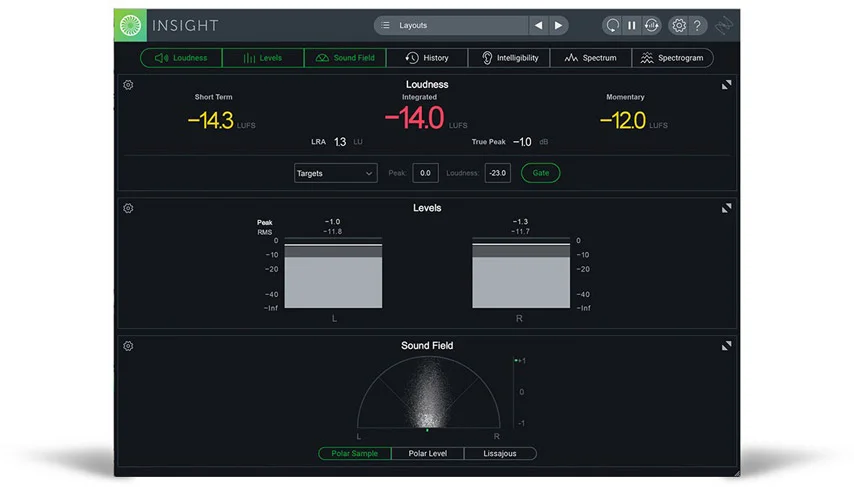This screenshot has width=854, height=487.
Task: Click the Short Term readout -14.3
Action: click(x=211, y=120)
